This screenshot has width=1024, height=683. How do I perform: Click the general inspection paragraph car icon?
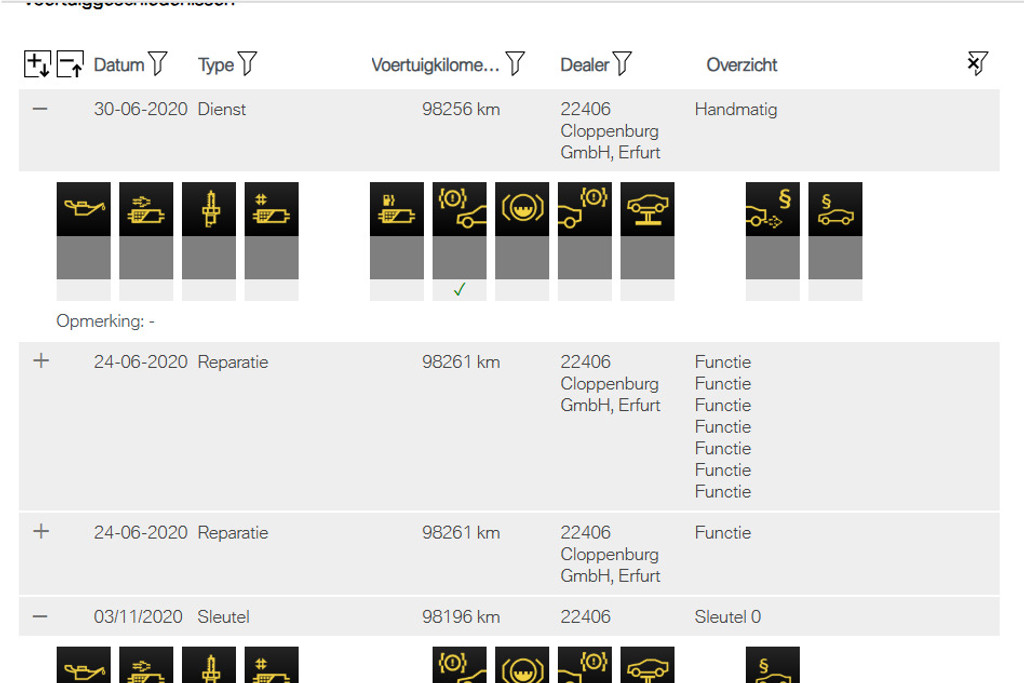coord(835,209)
